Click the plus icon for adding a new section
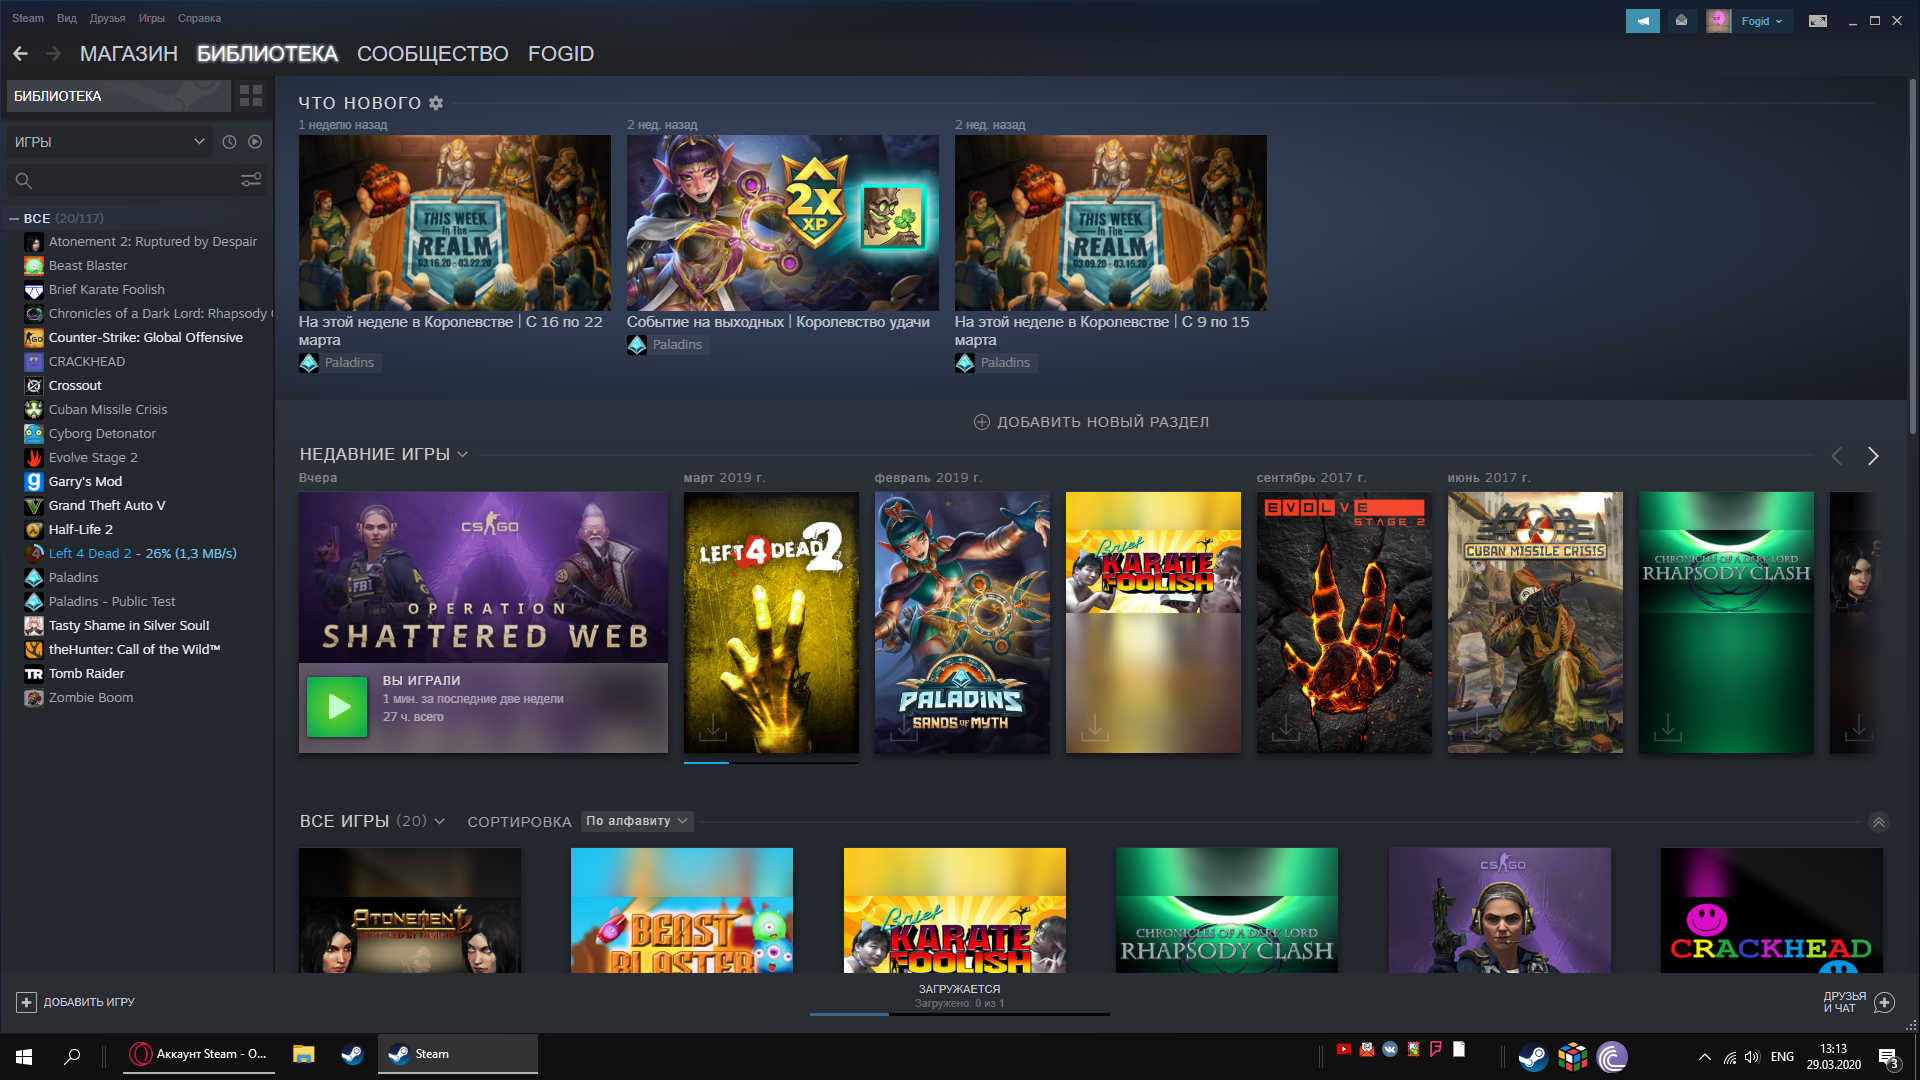The height and width of the screenshot is (1080, 1920). coord(981,422)
